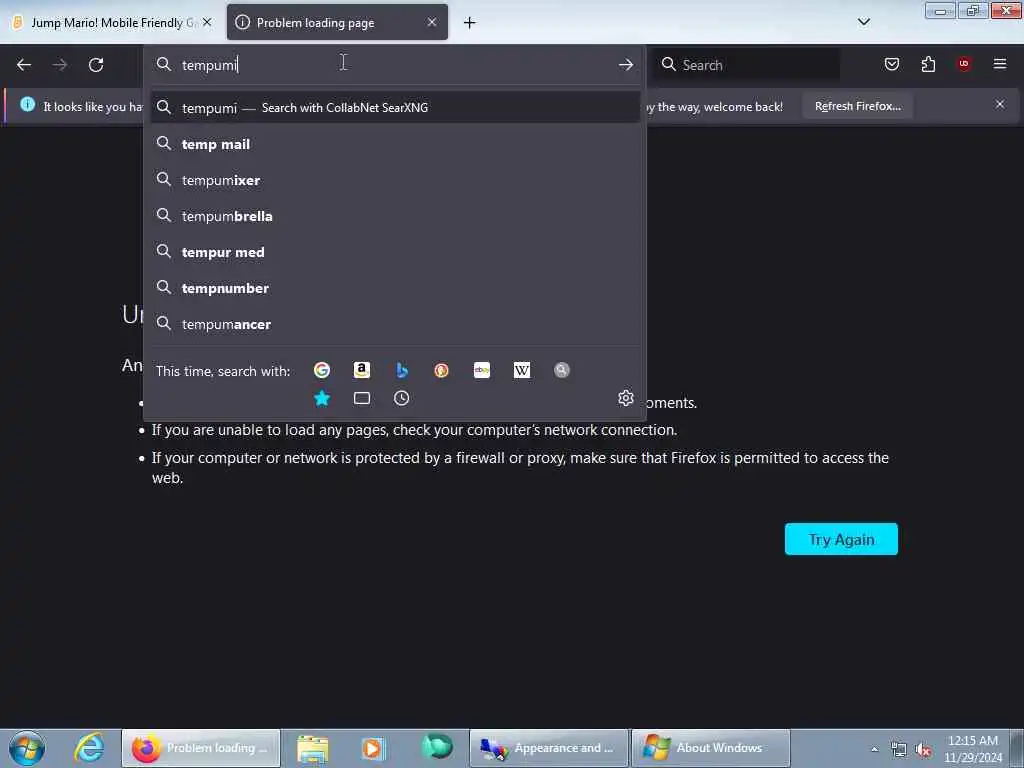The width and height of the screenshot is (1024, 768).
Task: Close the Jump Mario tab
Action: 207,22
